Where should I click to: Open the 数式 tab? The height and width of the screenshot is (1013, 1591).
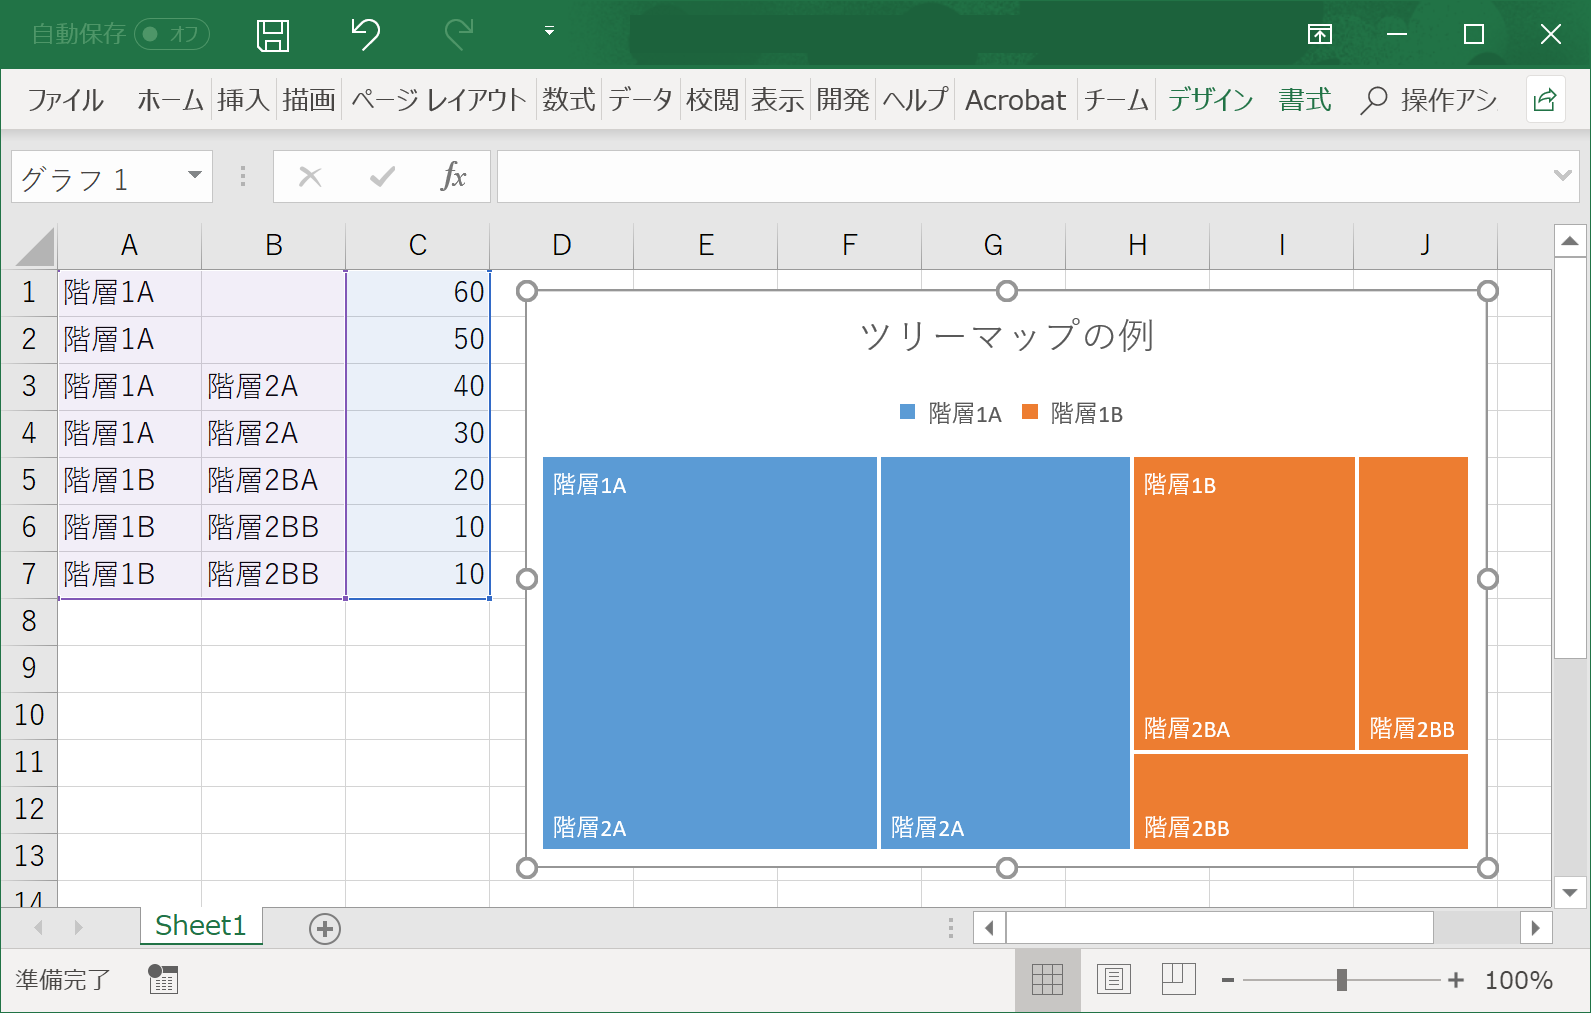[569, 100]
